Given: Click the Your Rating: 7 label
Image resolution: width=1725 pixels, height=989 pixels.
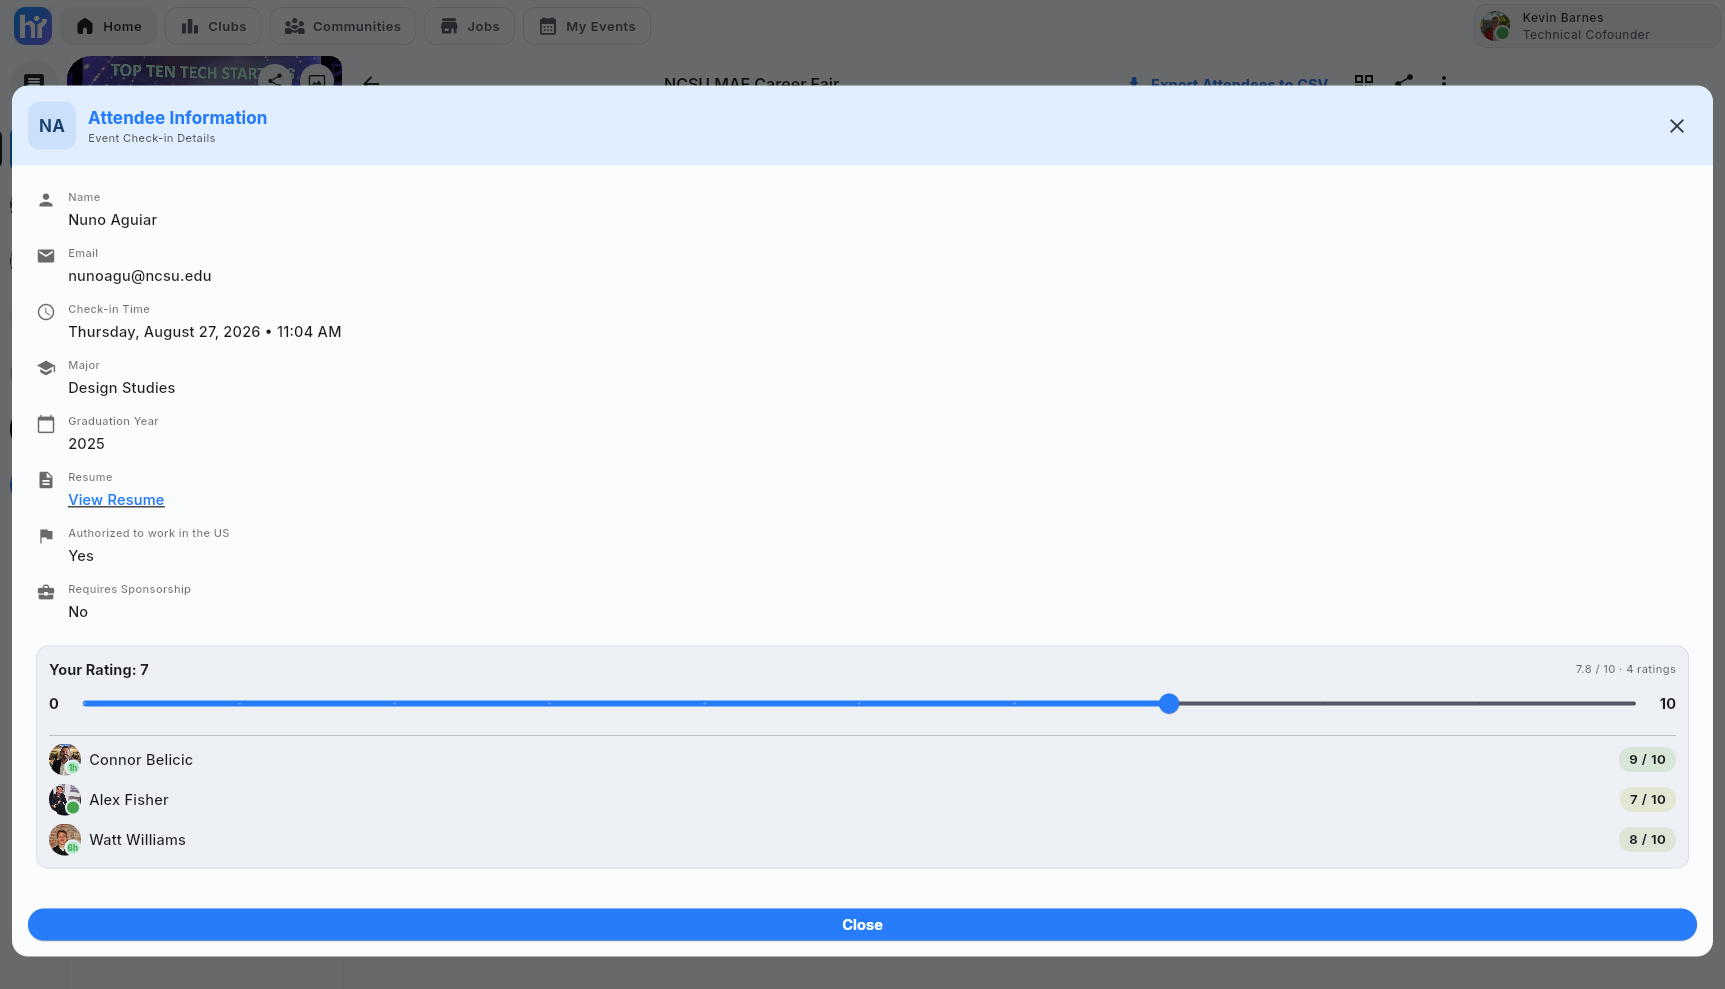Looking at the screenshot, I should 99,670.
